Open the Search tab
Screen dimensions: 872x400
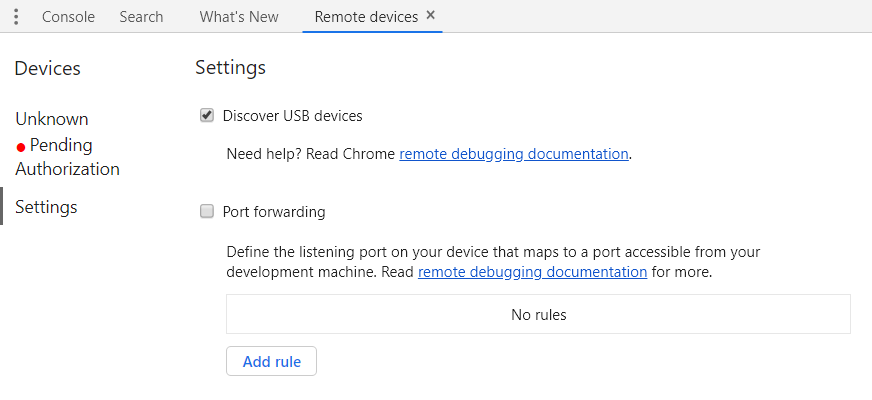[x=141, y=17]
